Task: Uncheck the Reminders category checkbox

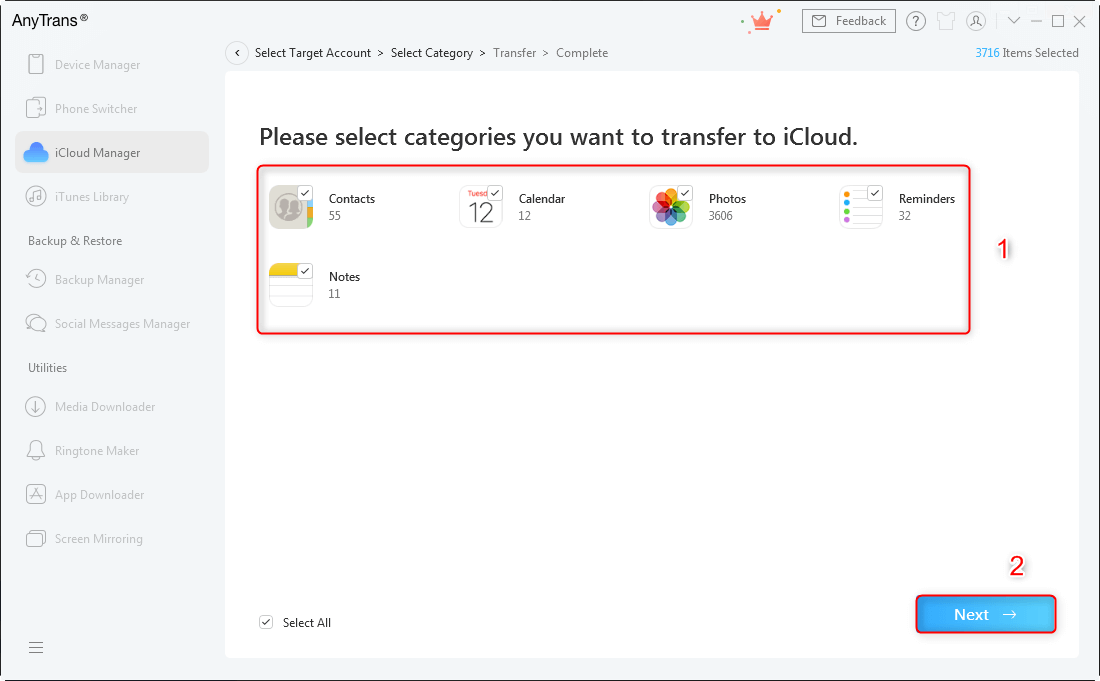Action: (875, 193)
